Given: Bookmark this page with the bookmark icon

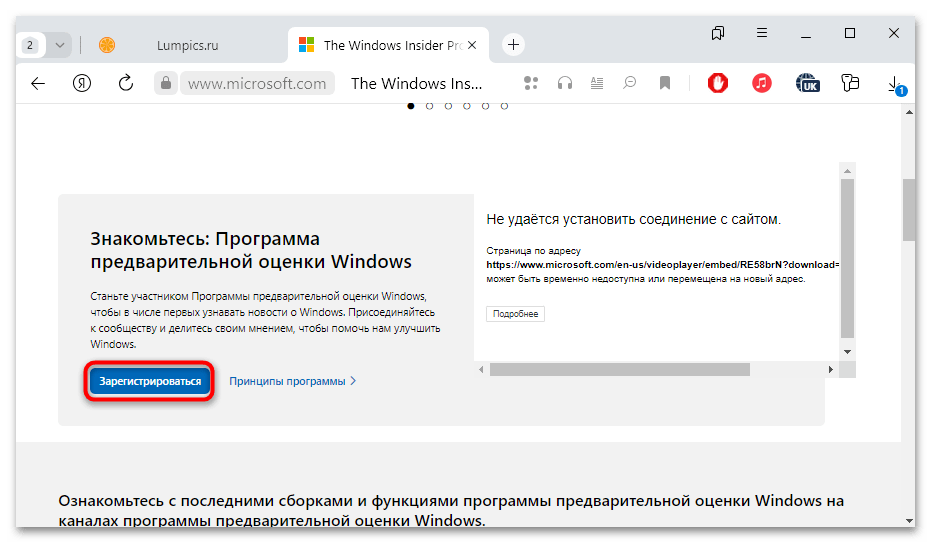Looking at the screenshot, I should 665,83.
